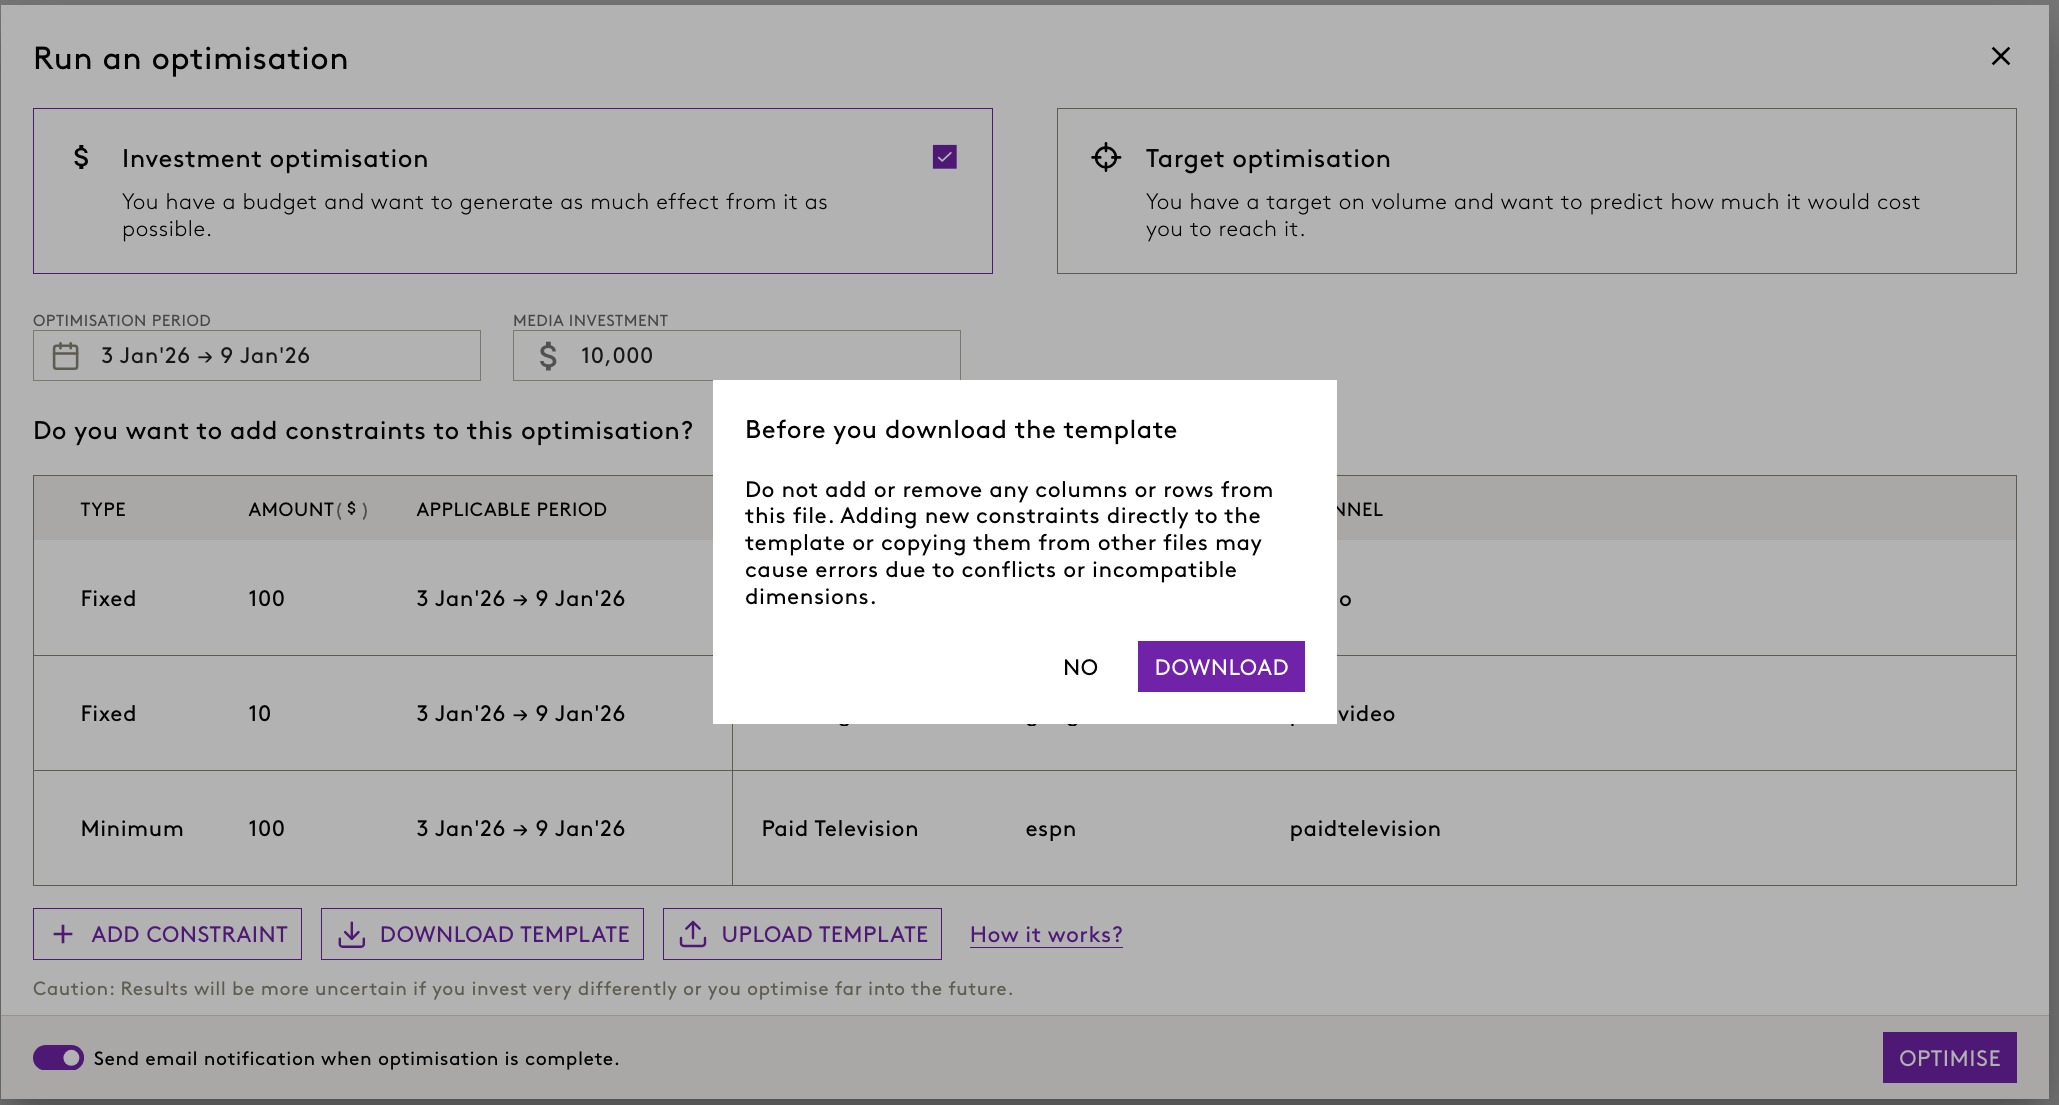Viewport: 2059px width, 1105px height.
Task: Click the OPTIMISE button
Action: pos(1948,1058)
